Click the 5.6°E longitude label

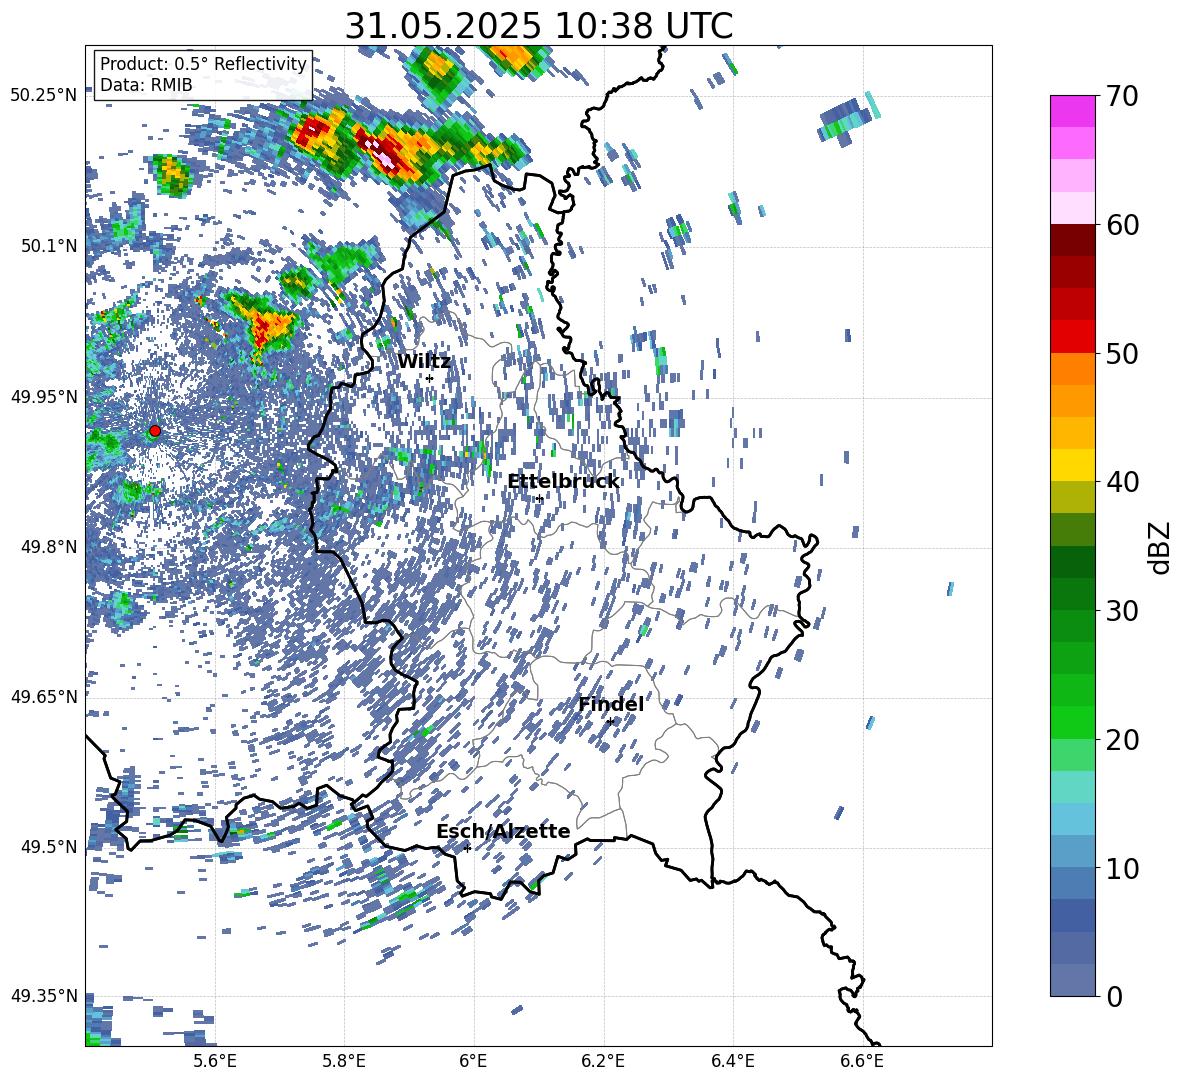(x=214, y=1061)
